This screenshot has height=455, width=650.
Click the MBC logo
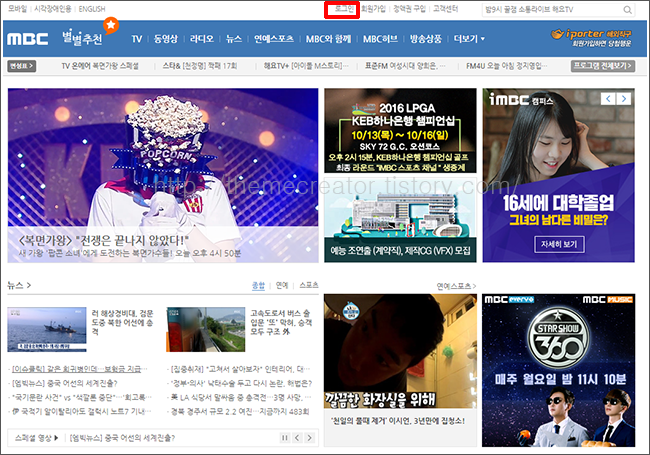[x=27, y=39]
